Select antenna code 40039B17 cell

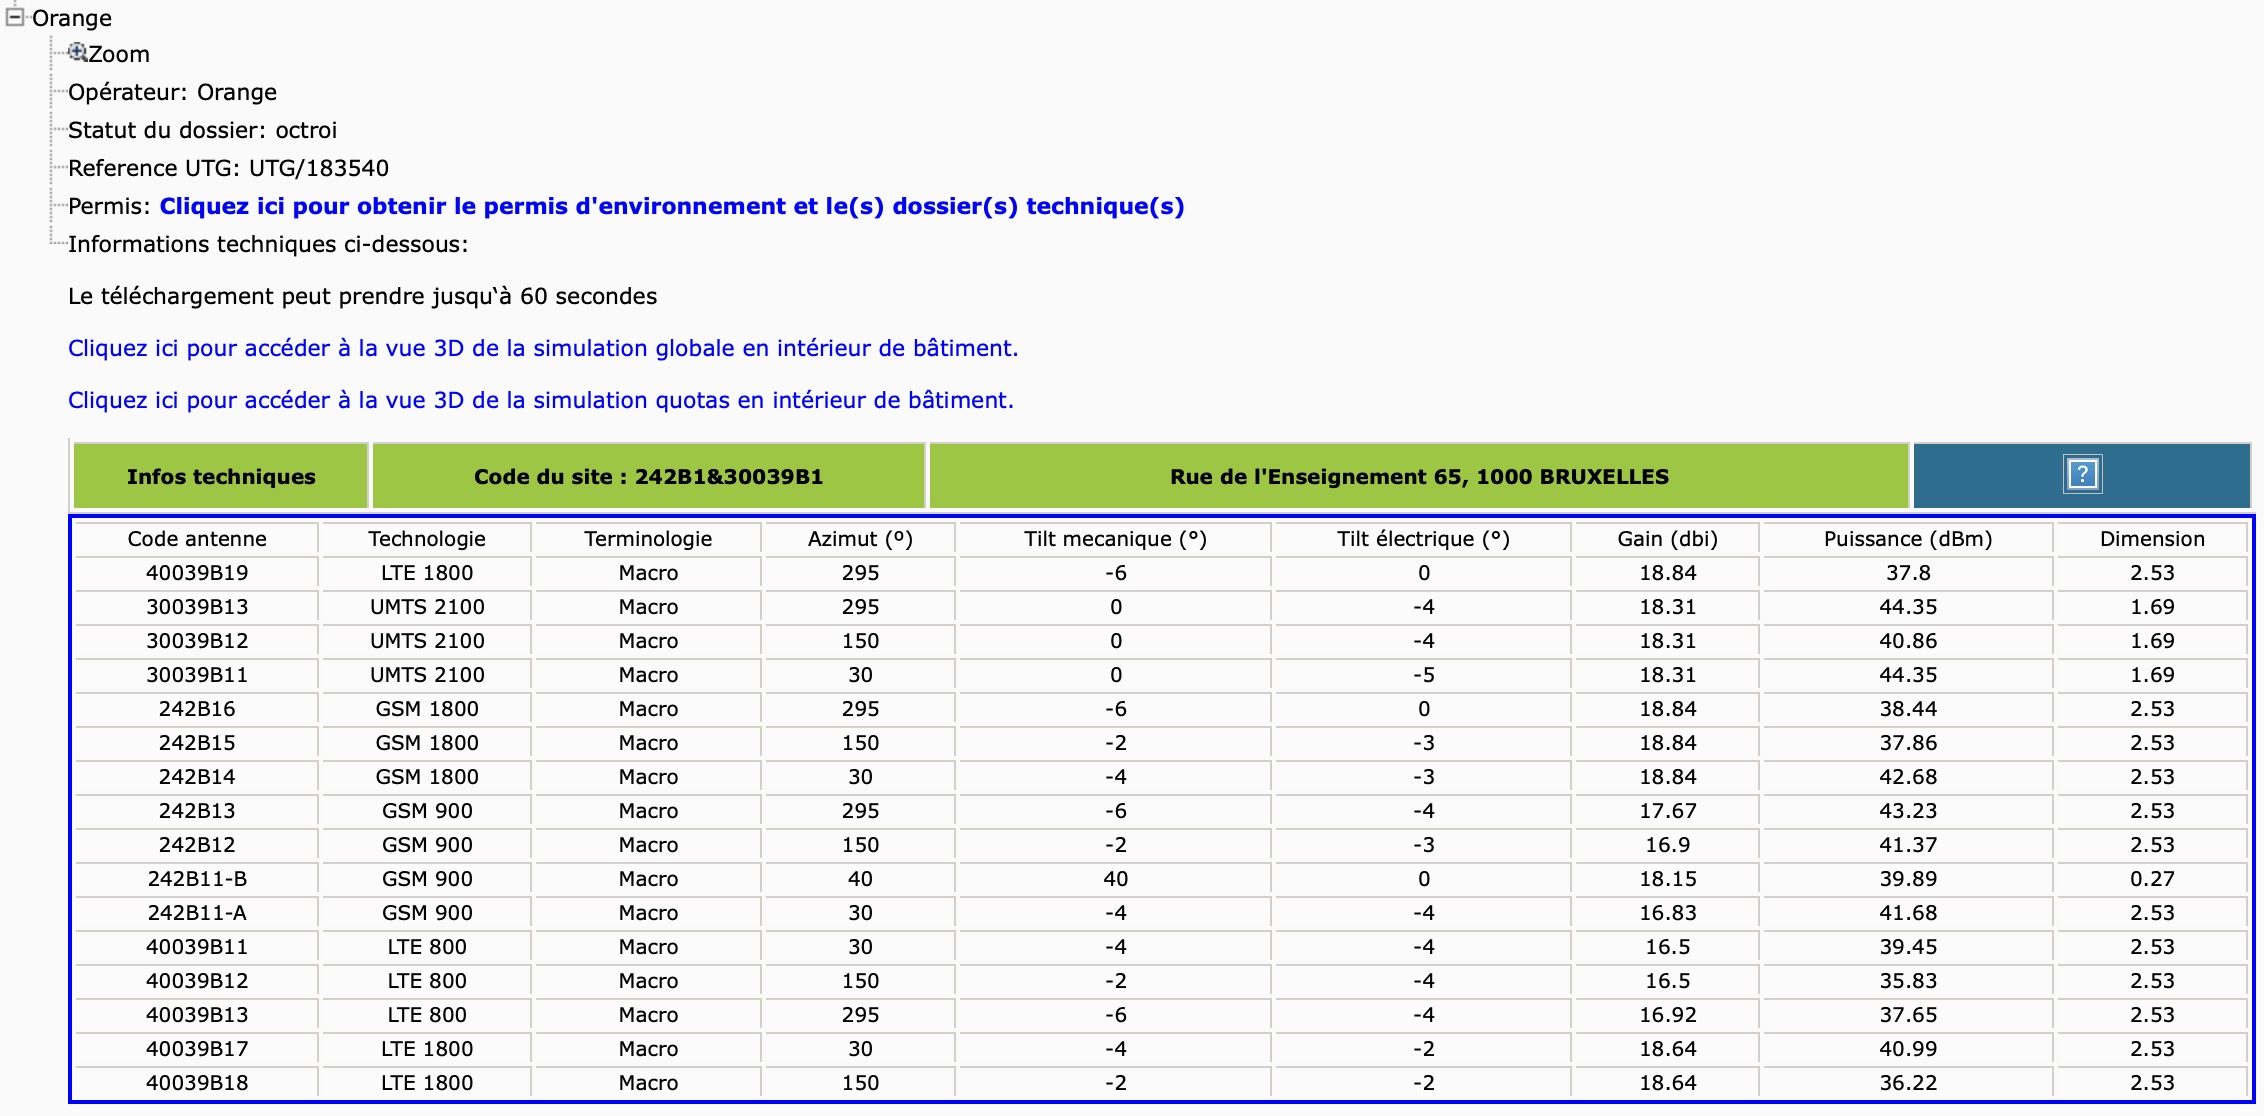(197, 1049)
